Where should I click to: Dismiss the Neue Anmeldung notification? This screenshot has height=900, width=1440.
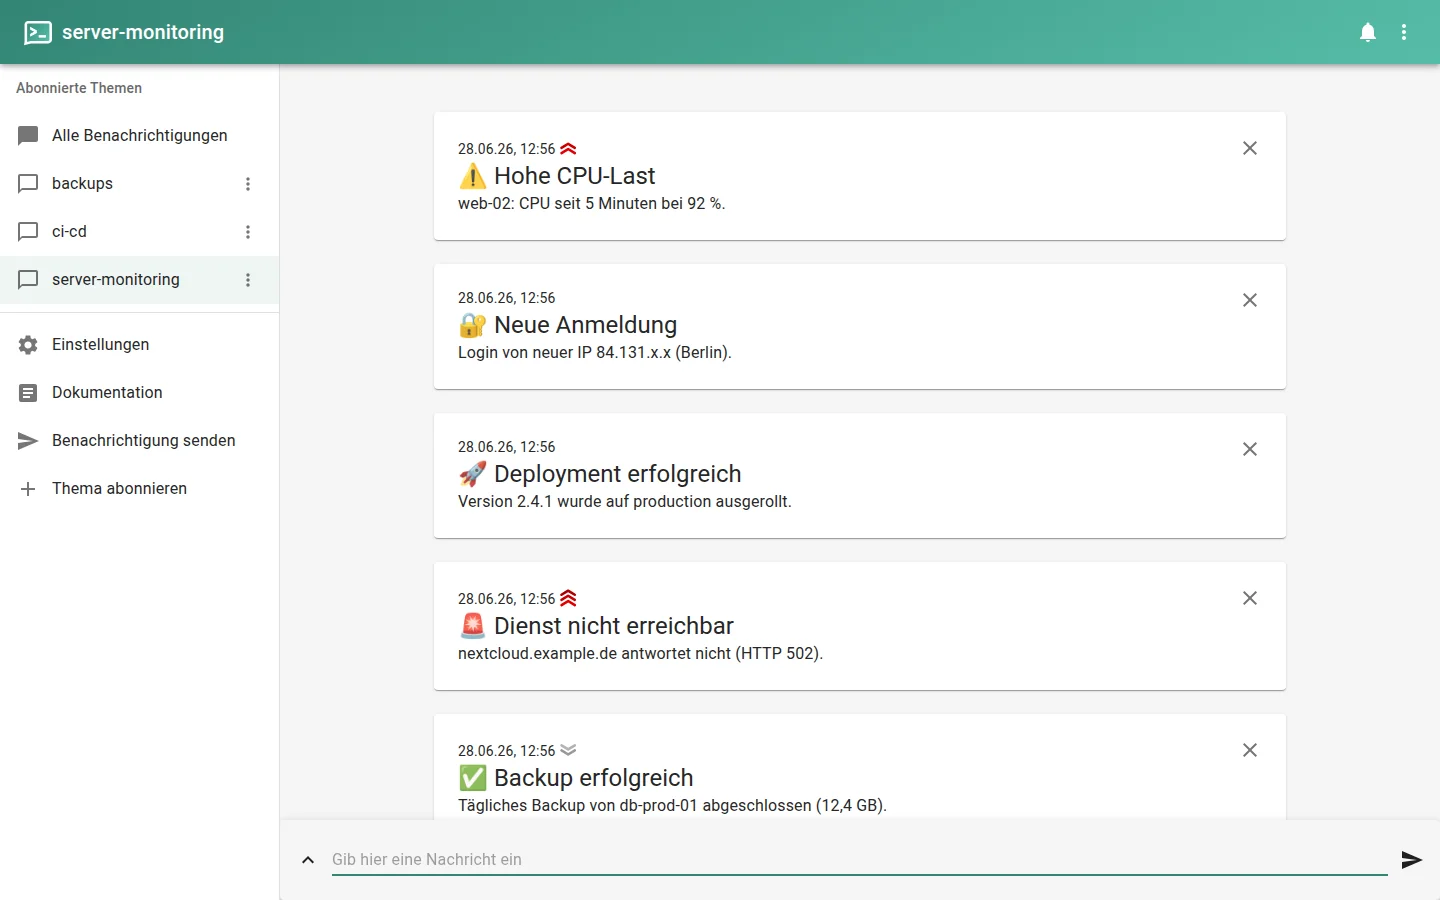point(1250,300)
